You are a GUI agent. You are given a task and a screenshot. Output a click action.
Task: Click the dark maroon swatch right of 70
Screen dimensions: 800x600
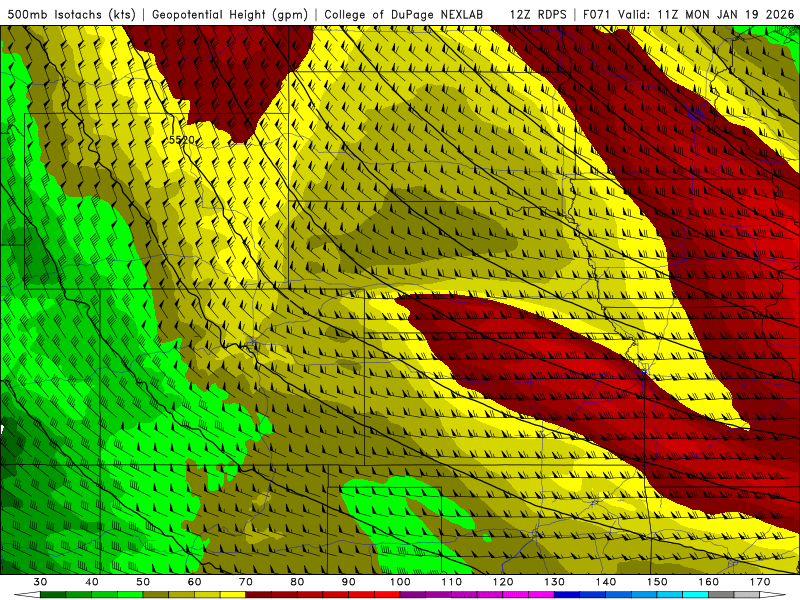(259, 595)
